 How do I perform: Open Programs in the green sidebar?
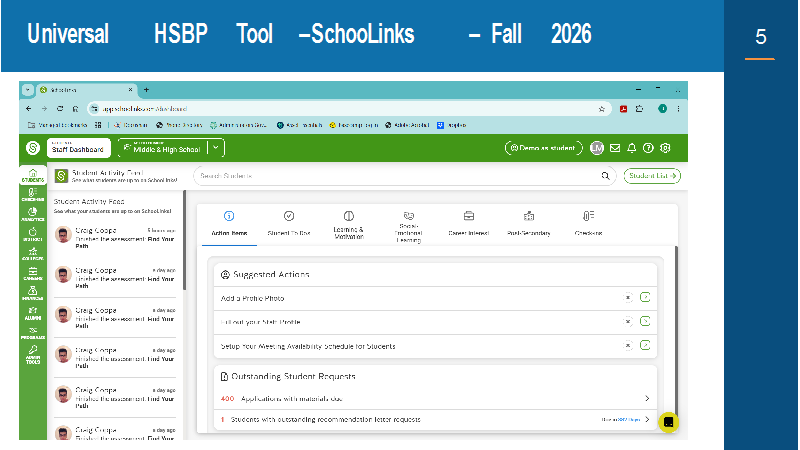tap(33, 333)
